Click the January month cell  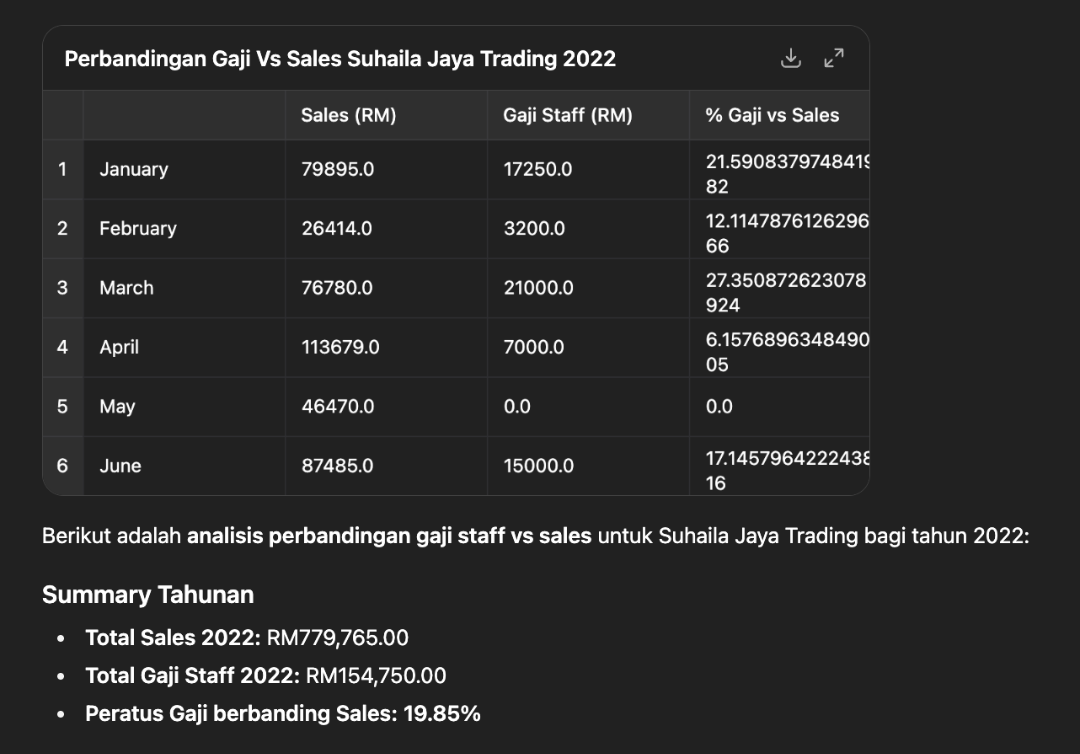click(x=134, y=169)
